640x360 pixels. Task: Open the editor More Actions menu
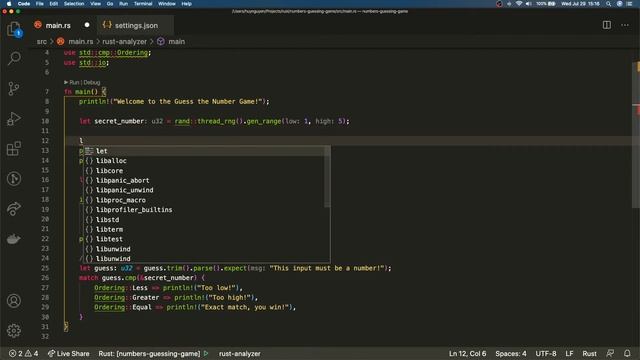click(x=625, y=25)
